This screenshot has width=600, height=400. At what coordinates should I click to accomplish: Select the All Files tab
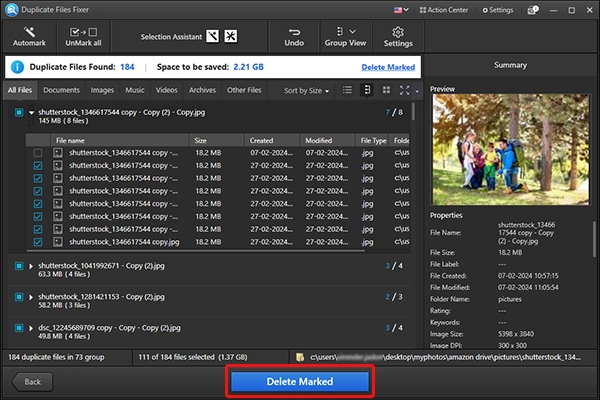coord(20,90)
